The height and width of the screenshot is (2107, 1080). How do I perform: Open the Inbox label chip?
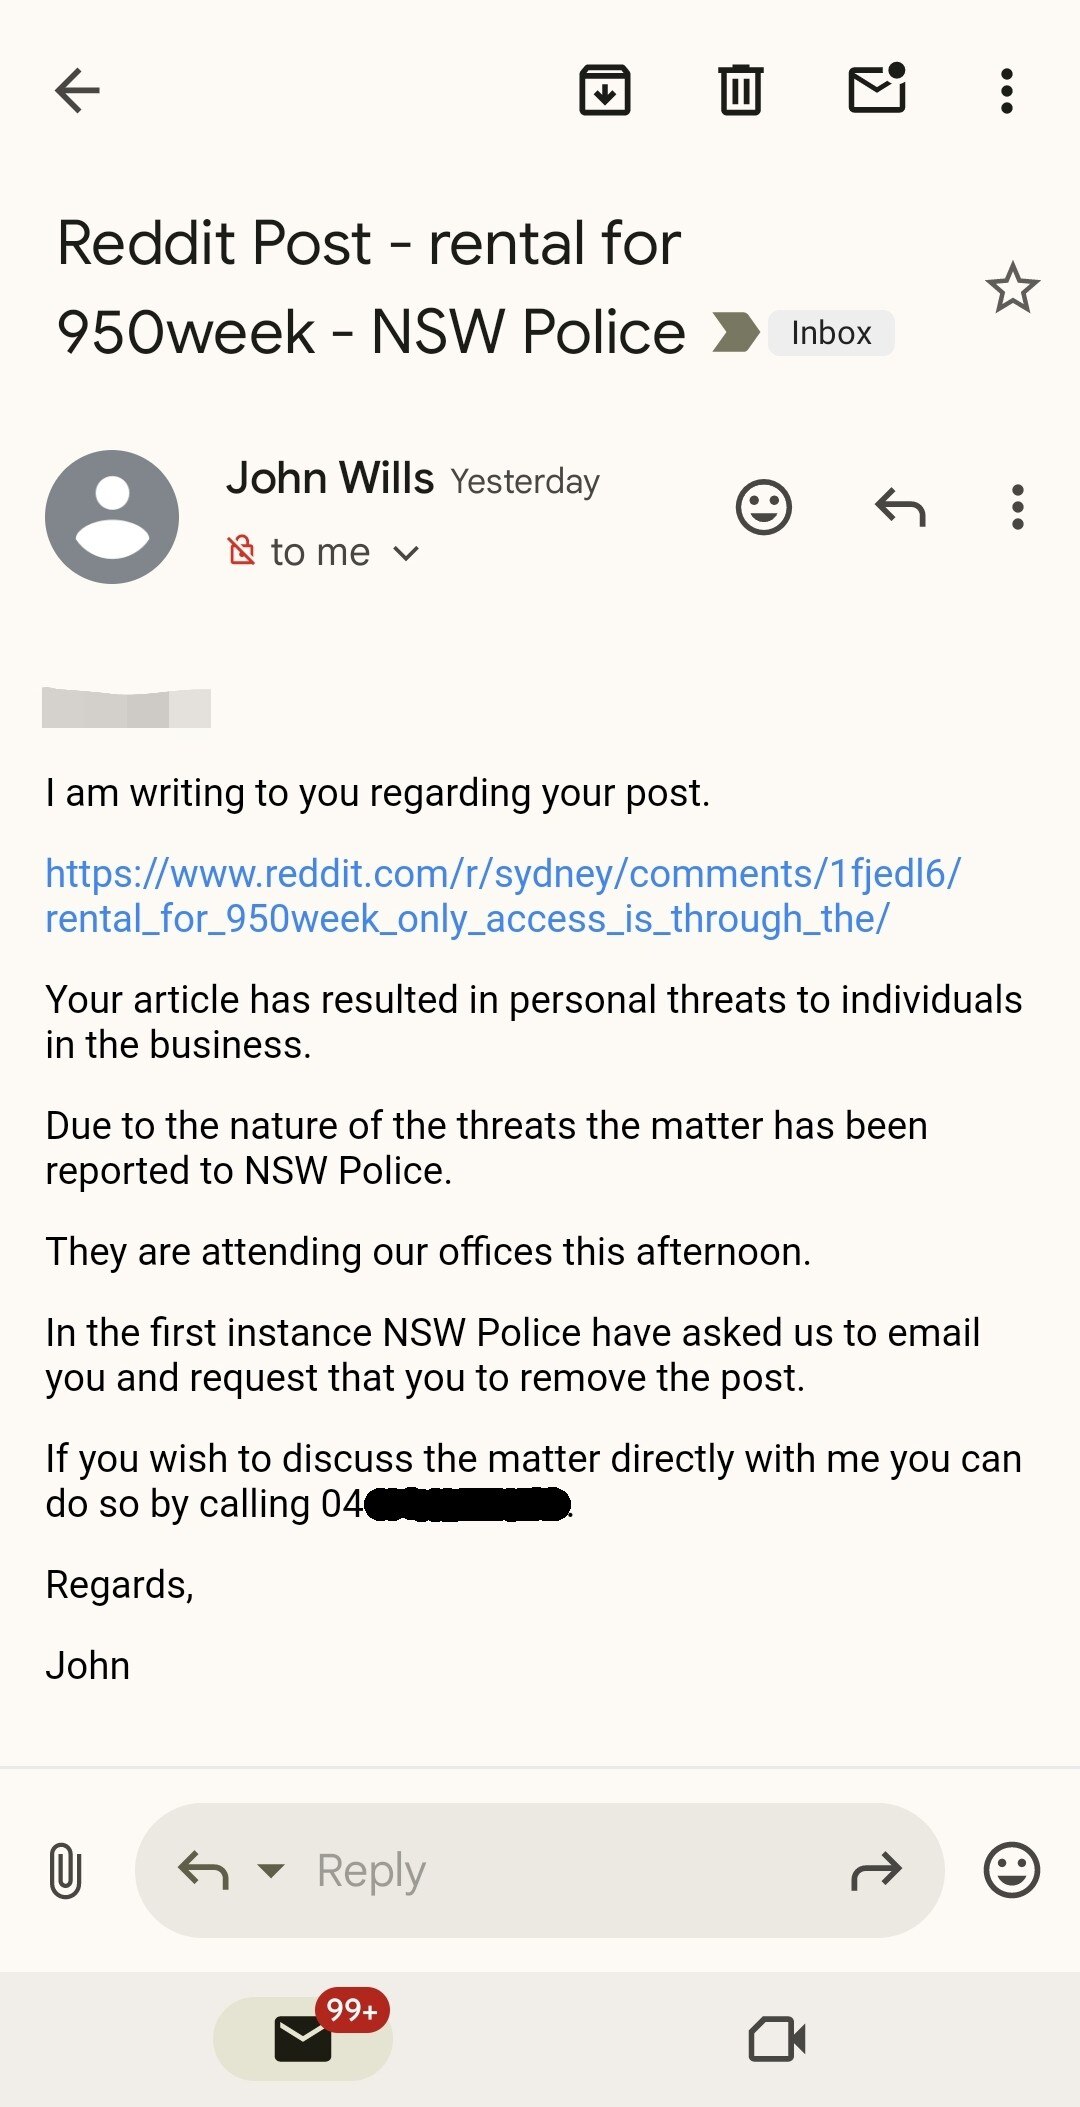pos(829,332)
